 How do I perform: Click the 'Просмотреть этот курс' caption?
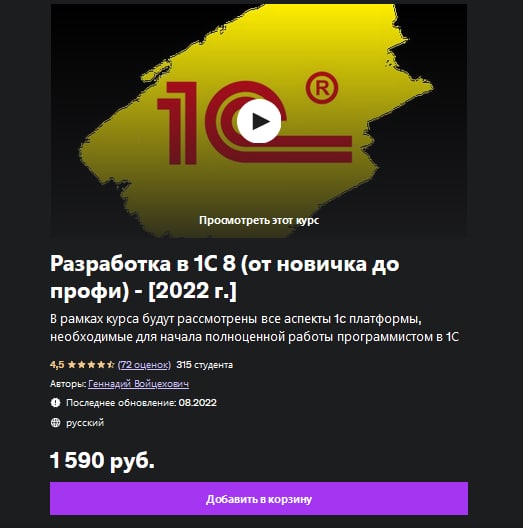click(259, 220)
